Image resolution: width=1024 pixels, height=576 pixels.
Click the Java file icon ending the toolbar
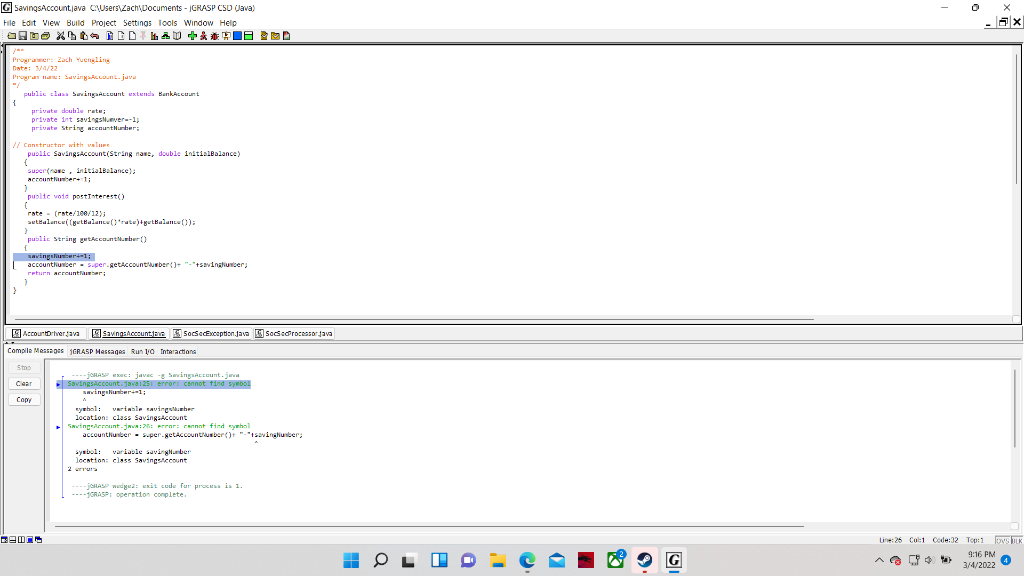pyautogui.click(x=287, y=36)
